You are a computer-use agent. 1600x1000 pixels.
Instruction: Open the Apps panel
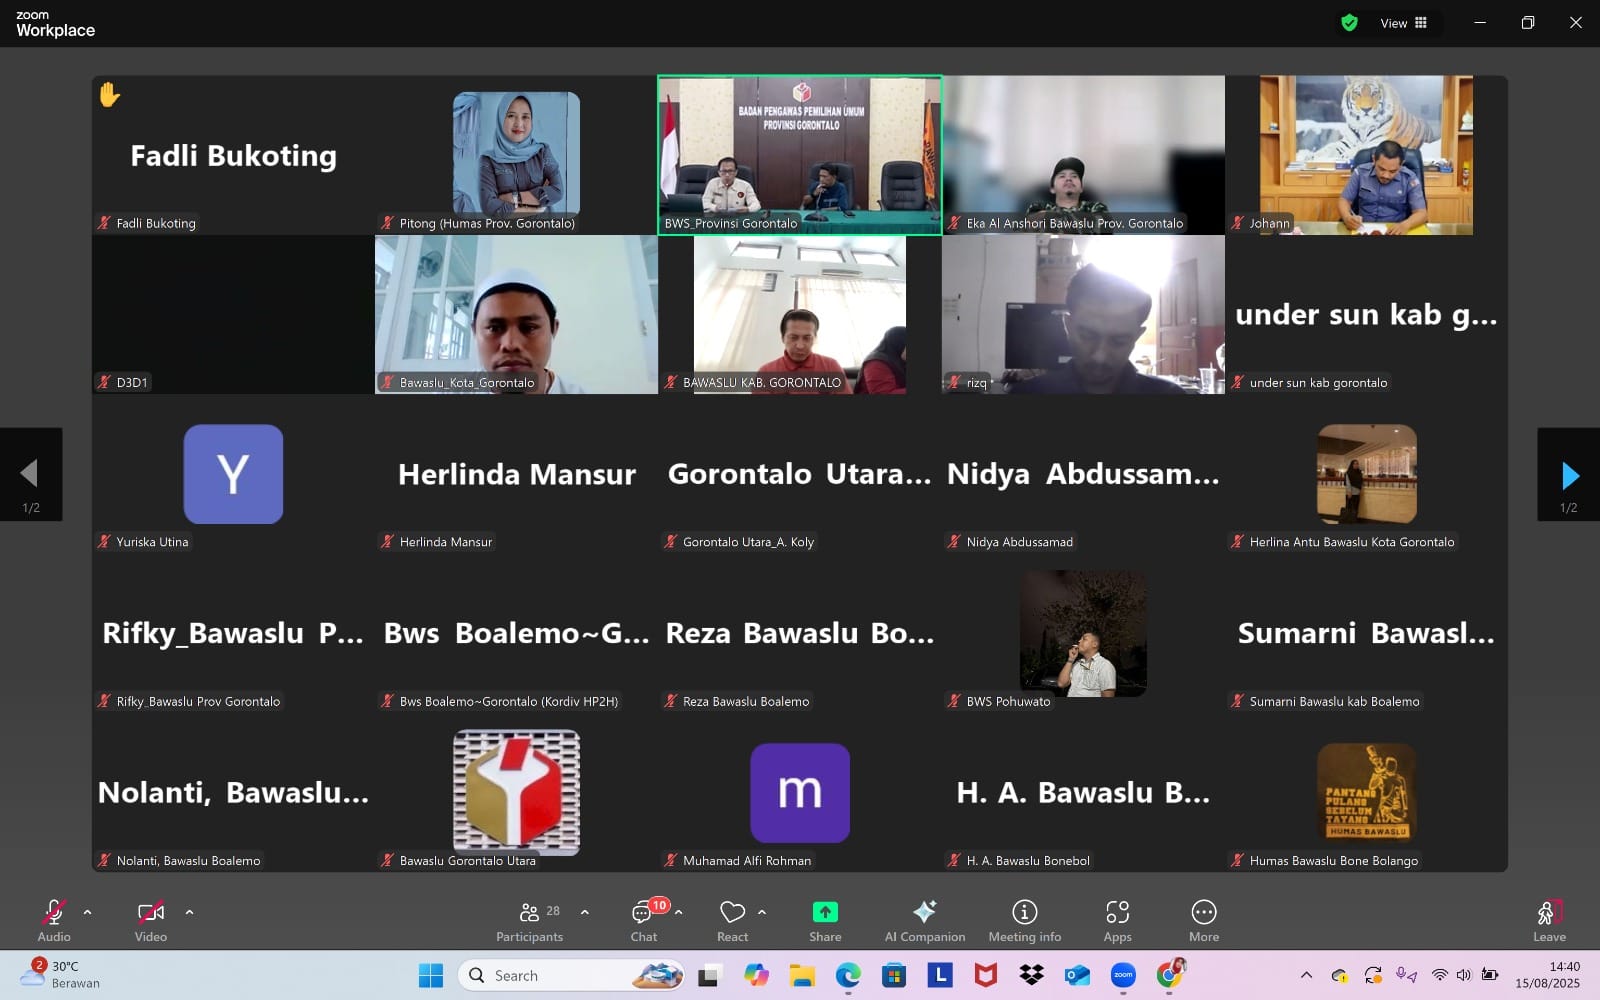coord(1117,920)
